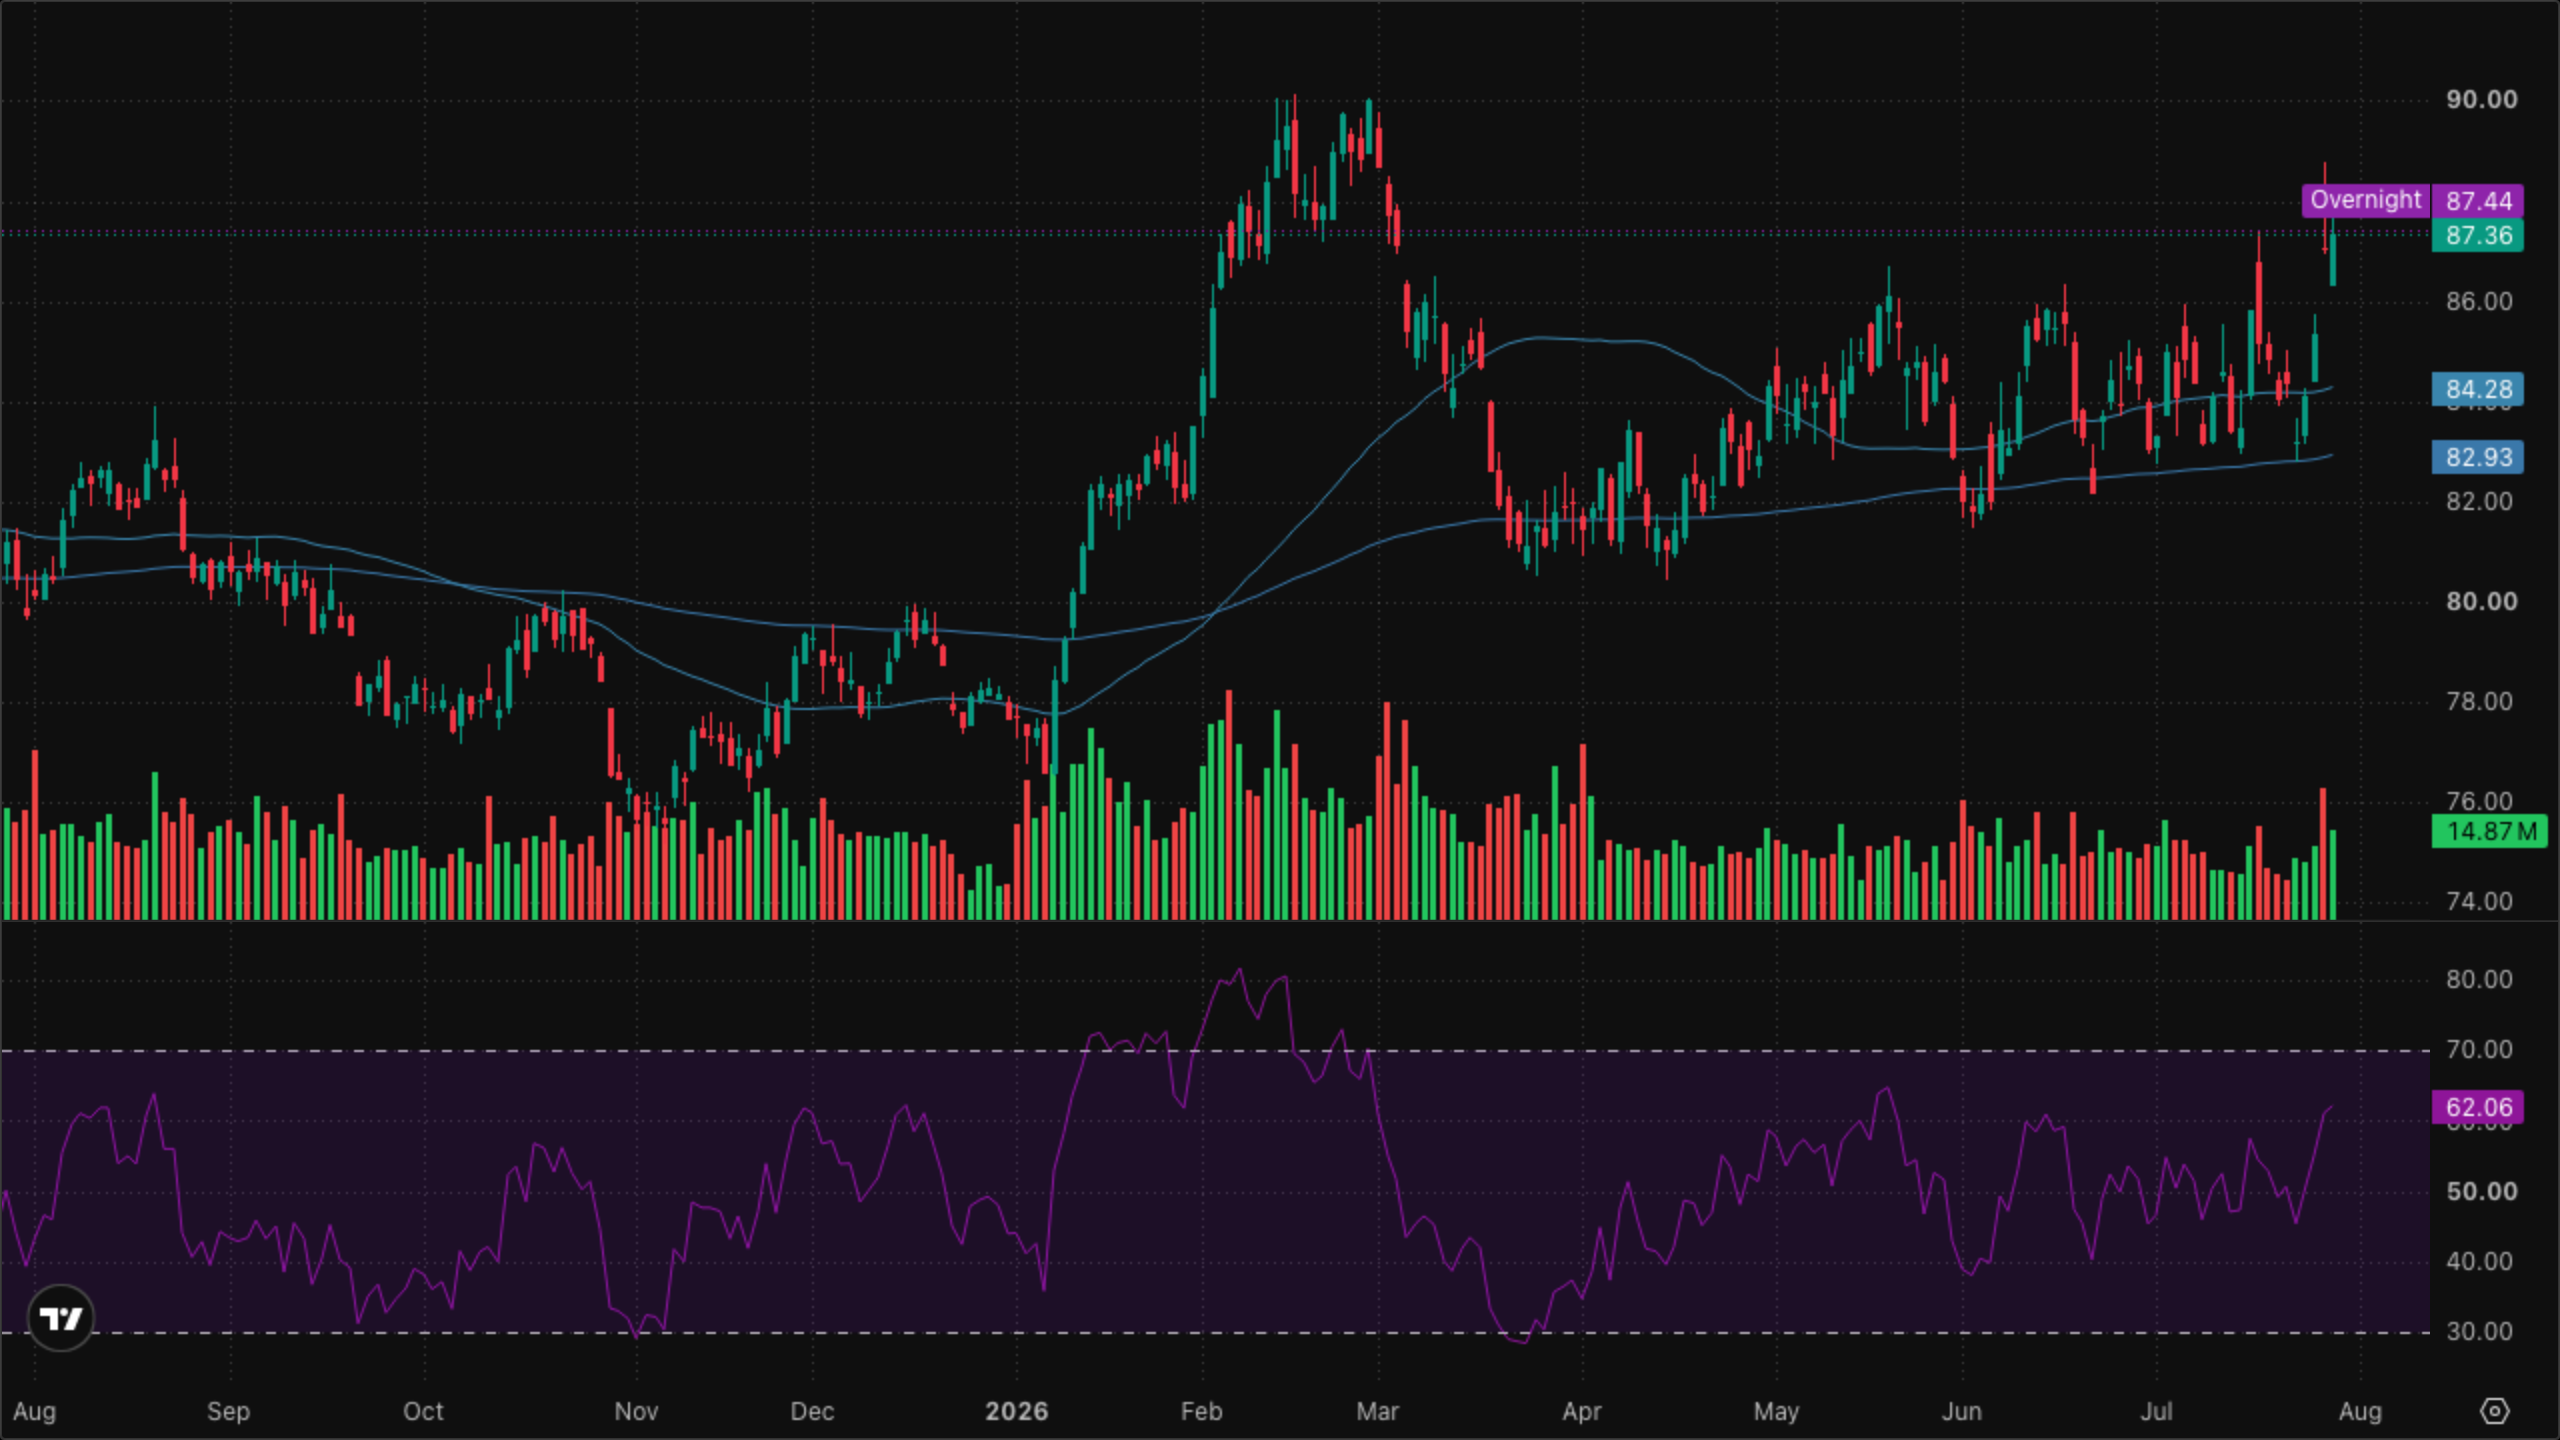The width and height of the screenshot is (2560, 1440).
Task: Select the 87.44 overnight price tag
Action: (x=2478, y=201)
